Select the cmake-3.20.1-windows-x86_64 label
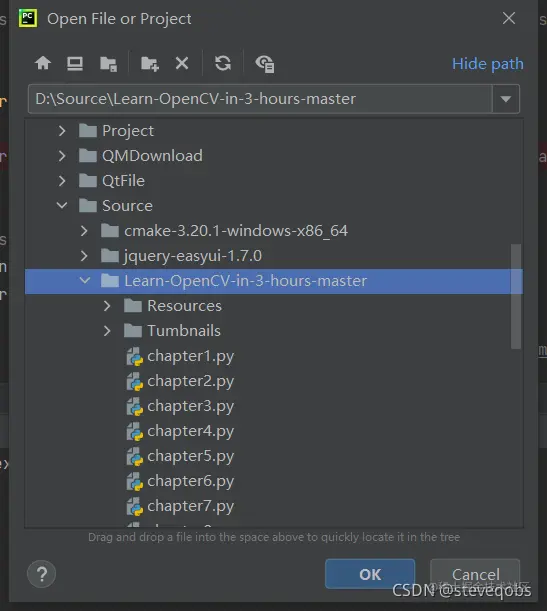 pyautogui.click(x=236, y=231)
